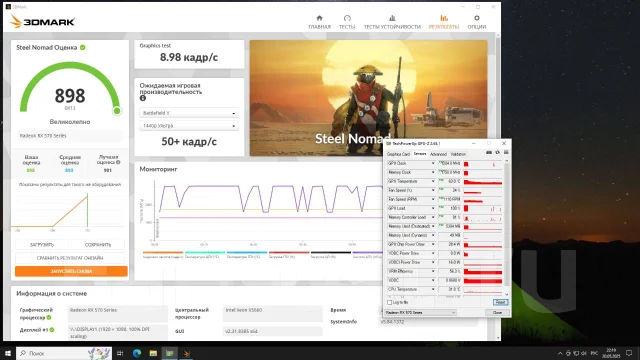Click the 3DMark logo

pyautogui.click(x=42, y=21)
